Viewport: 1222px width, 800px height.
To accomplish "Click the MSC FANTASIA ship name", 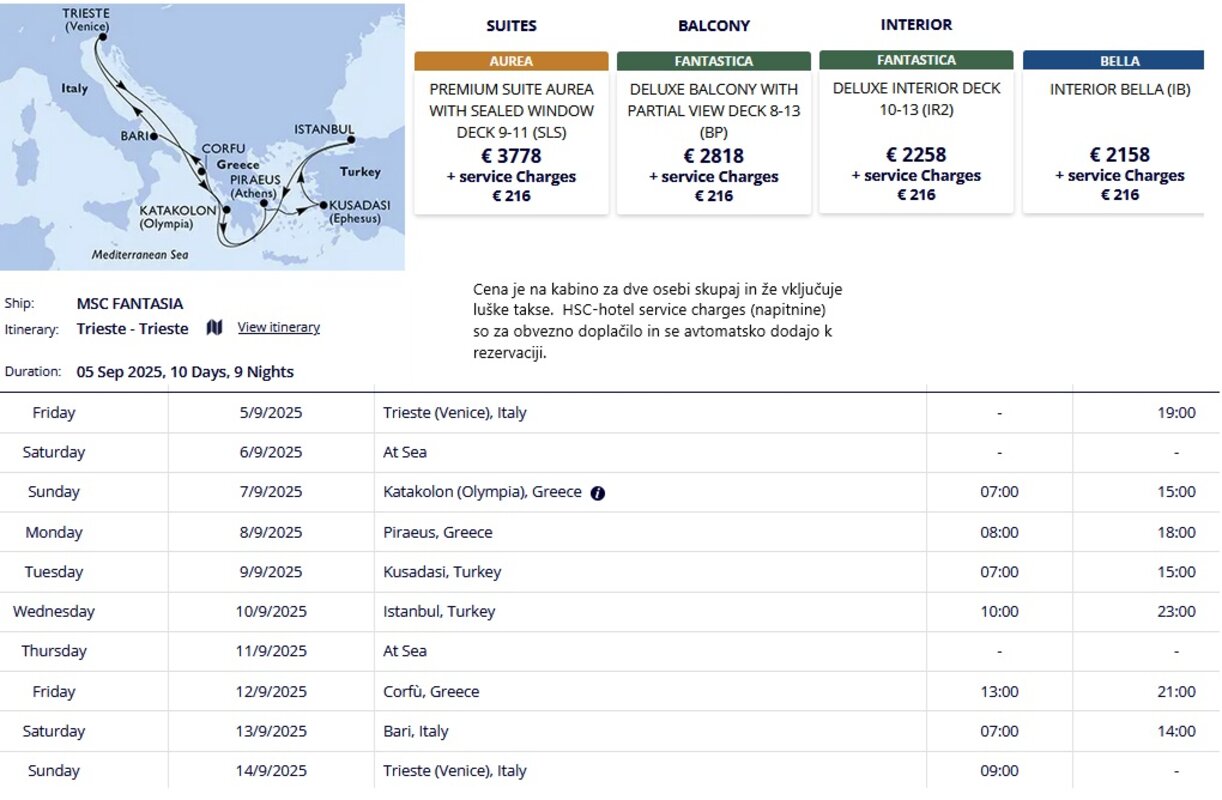I will tap(130, 304).
